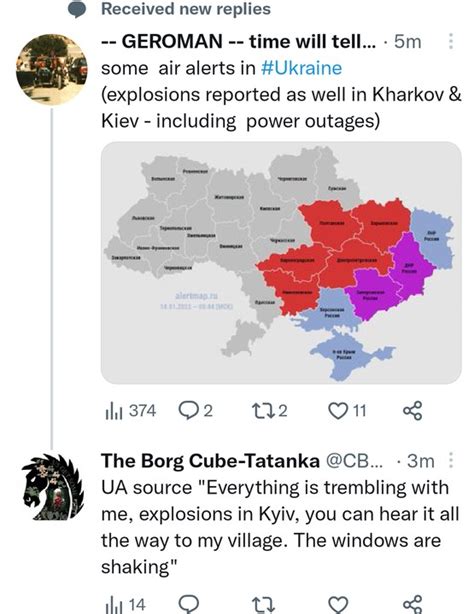Open more options on GEROMAN's tweet

pyautogui.click(x=450, y=41)
